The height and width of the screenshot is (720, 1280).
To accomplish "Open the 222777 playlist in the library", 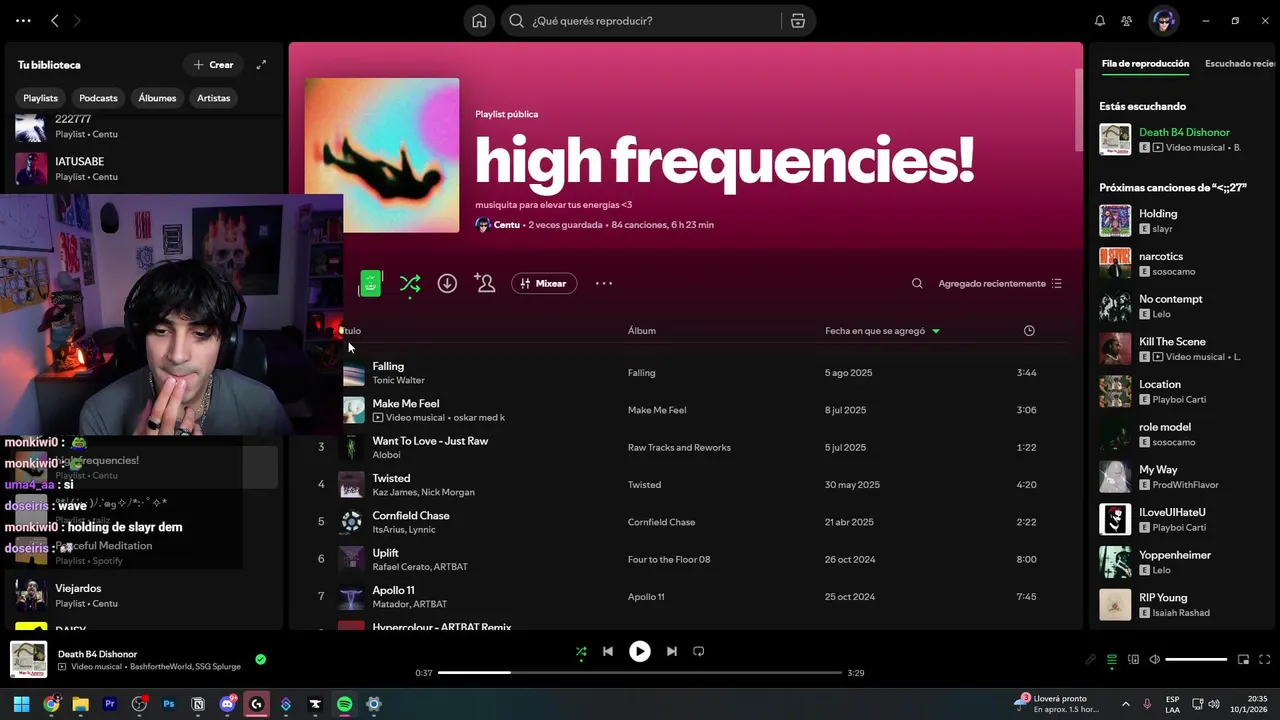I will tap(144, 127).
